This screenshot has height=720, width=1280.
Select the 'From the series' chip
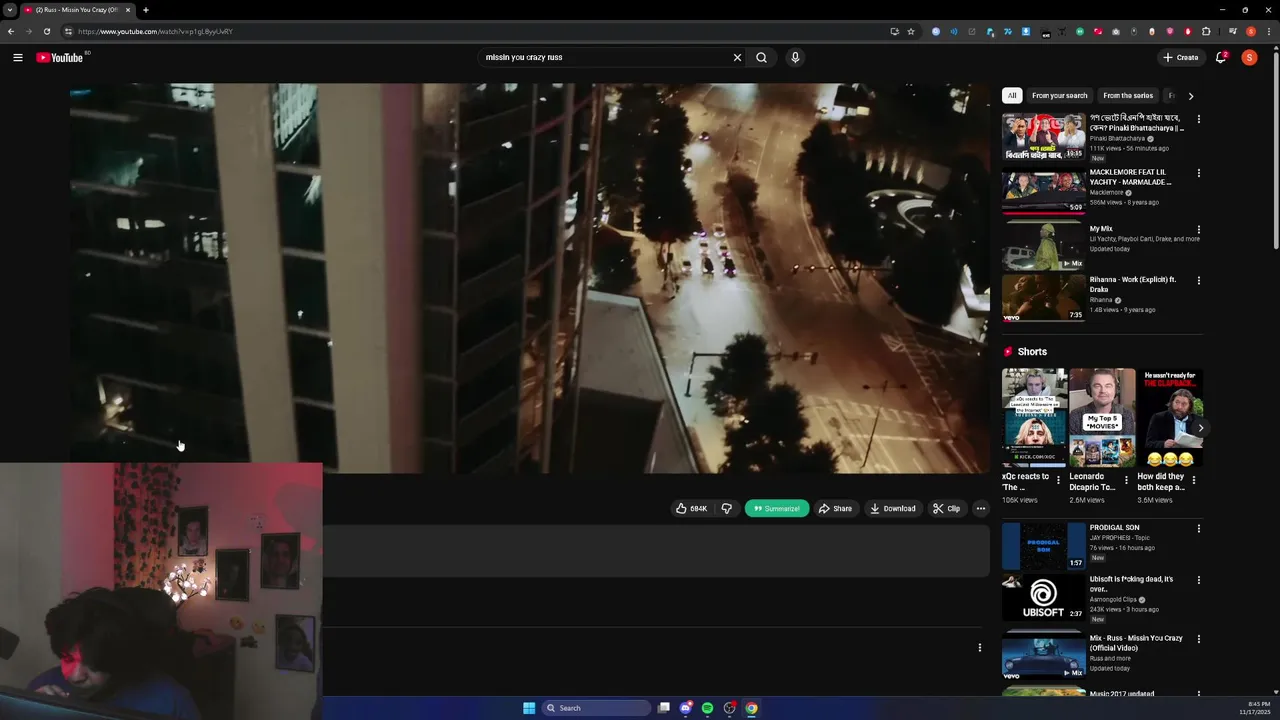click(x=1128, y=96)
